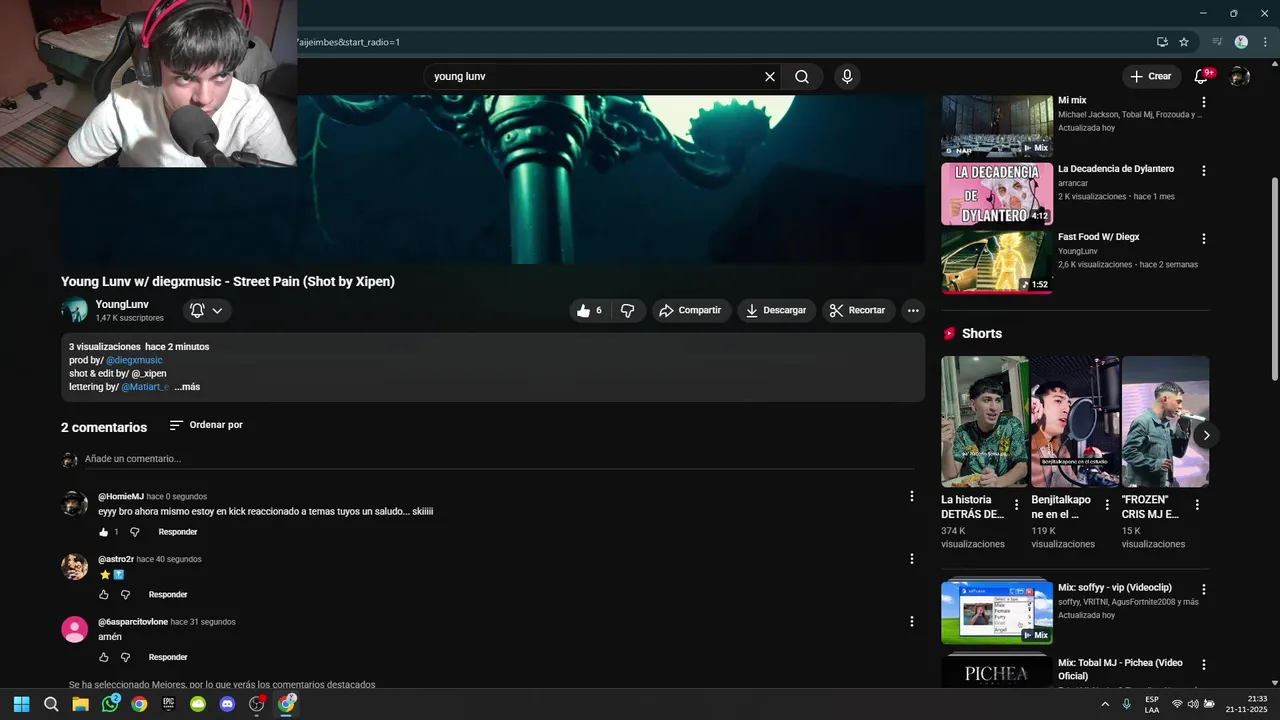Screen dimensions: 1280x720
Task: Open options for Fast Food W/ Diegx
Action: [1204, 239]
